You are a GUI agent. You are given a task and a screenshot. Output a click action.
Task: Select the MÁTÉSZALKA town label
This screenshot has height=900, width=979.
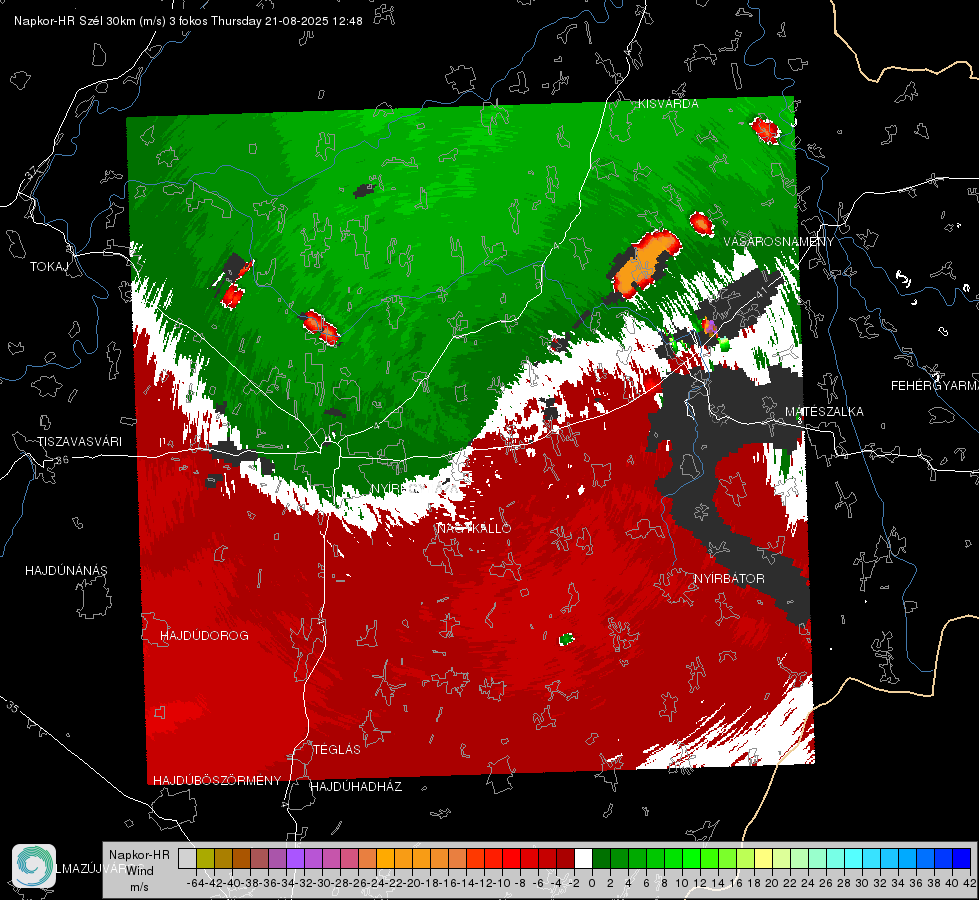click(824, 412)
